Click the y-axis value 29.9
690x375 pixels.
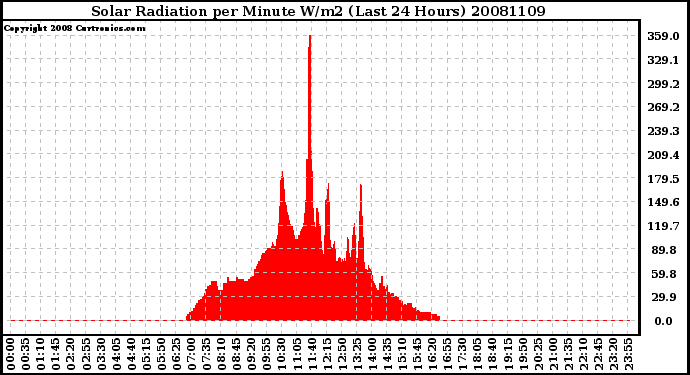click(x=664, y=298)
